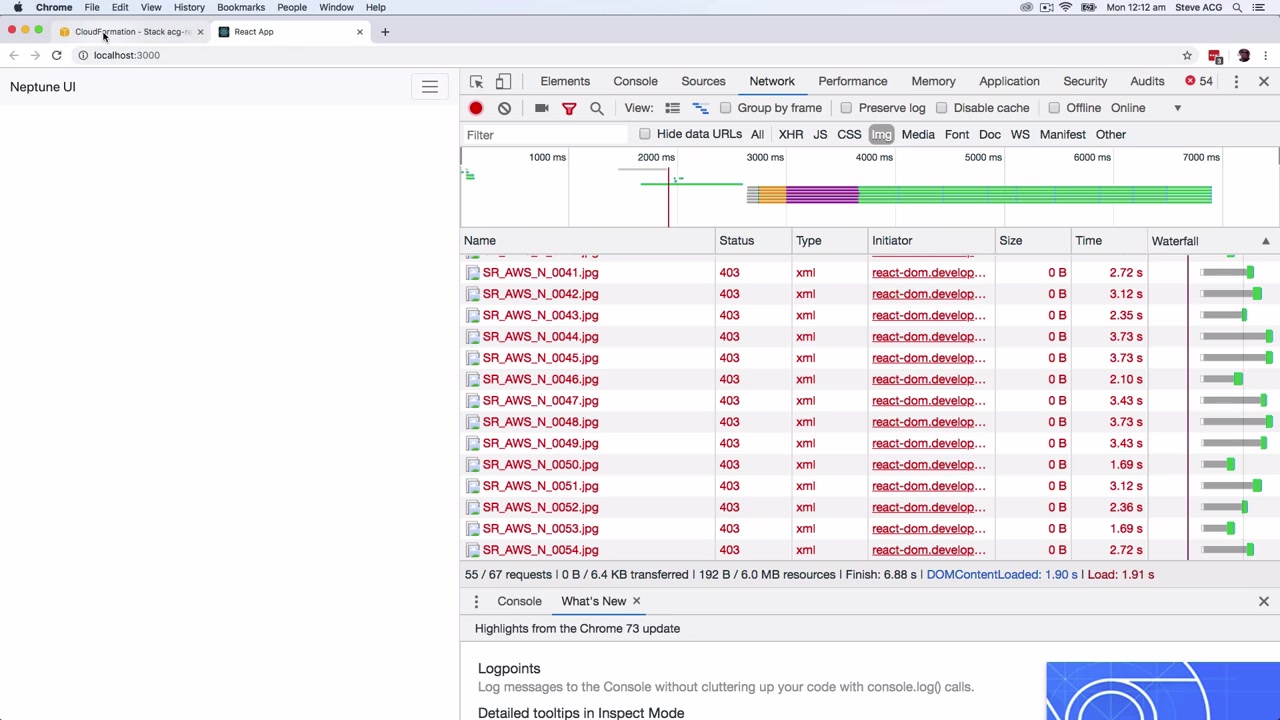The height and width of the screenshot is (720, 1280).
Task: Open network search magnifier
Action: [596, 108]
